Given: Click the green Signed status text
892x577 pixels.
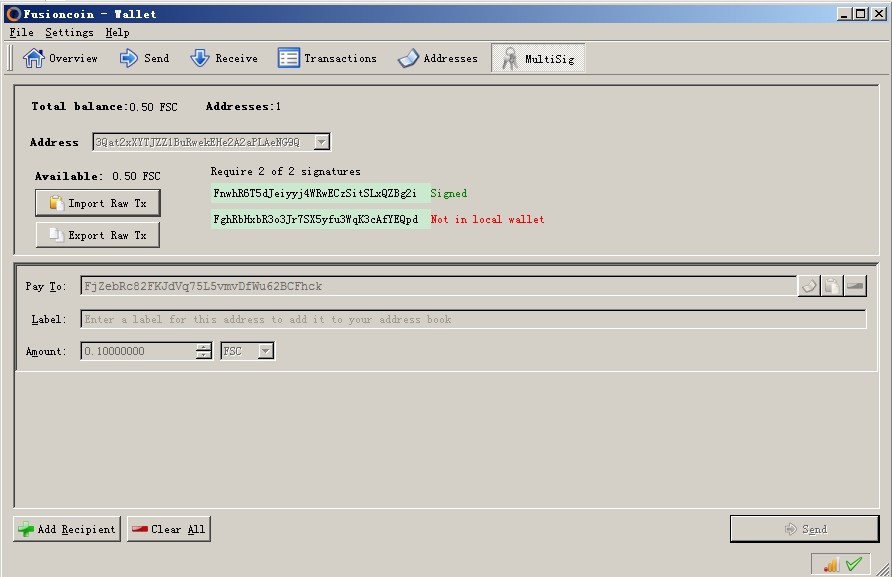Looking at the screenshot, I should (x=449, y=193).
